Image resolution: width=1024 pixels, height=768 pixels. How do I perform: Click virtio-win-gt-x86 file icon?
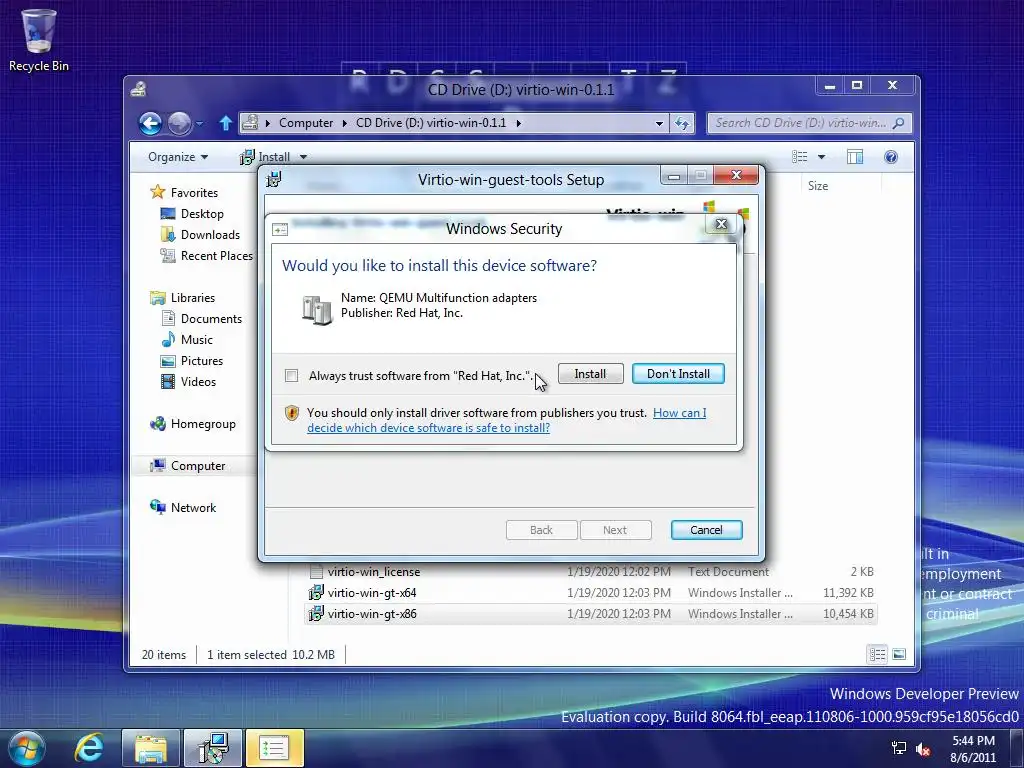click(x=316, y=614)
